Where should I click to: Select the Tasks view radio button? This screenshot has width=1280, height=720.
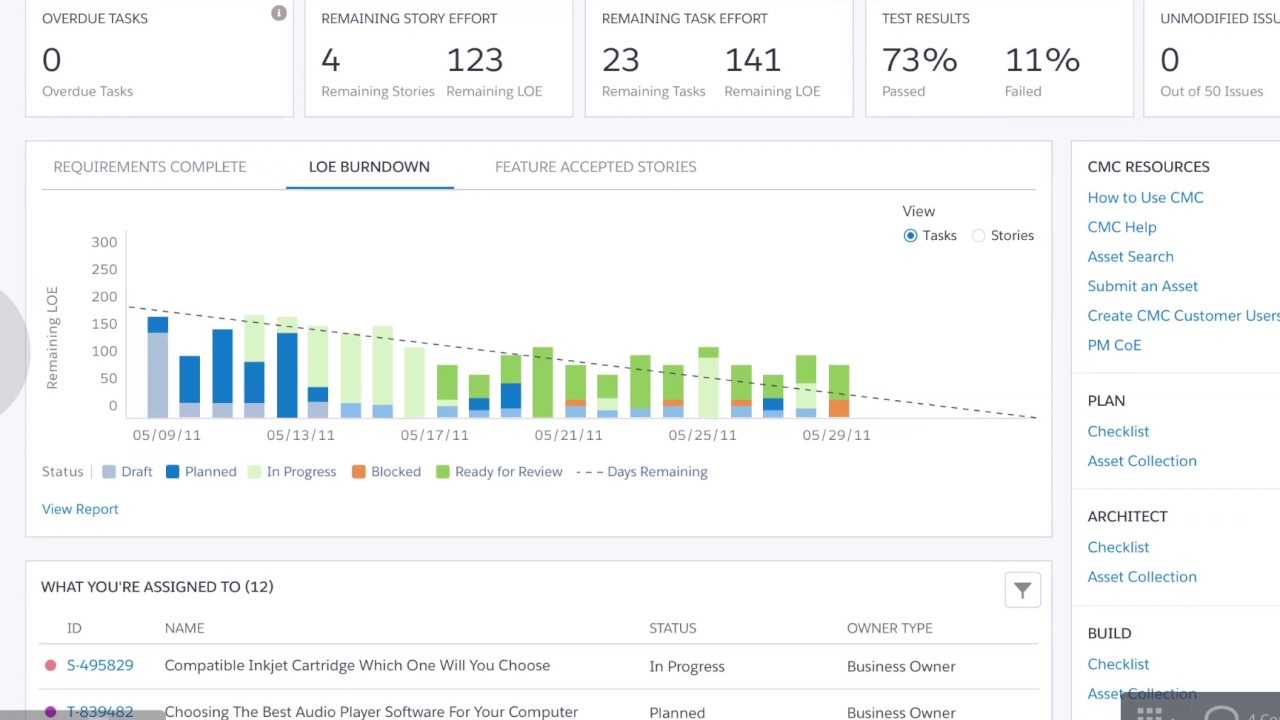point(910,235)
